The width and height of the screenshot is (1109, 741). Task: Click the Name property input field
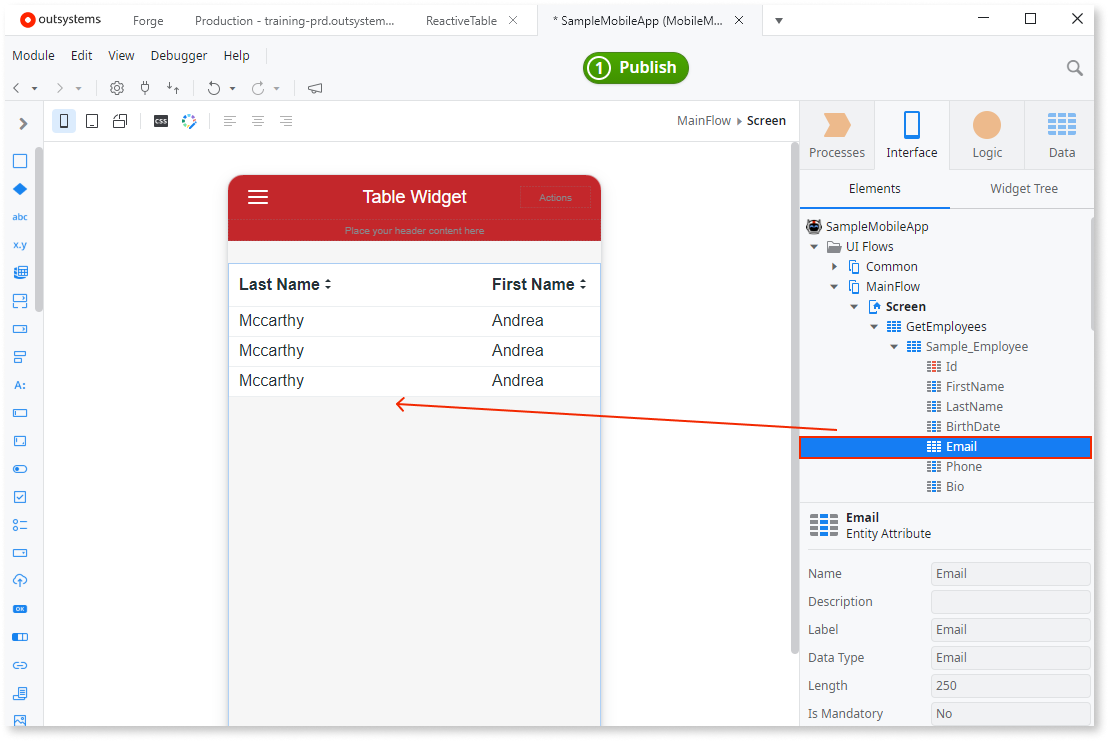click(1010, 573)
